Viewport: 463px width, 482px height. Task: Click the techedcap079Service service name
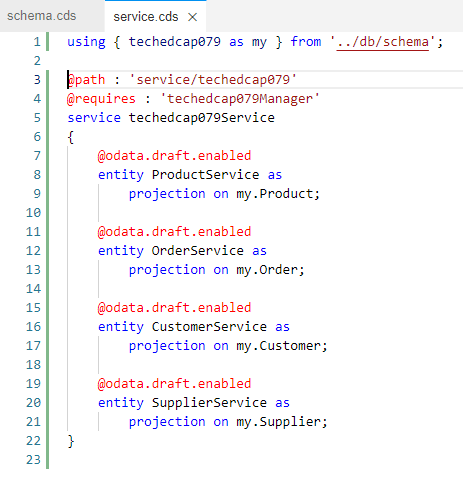coord(202,118)
